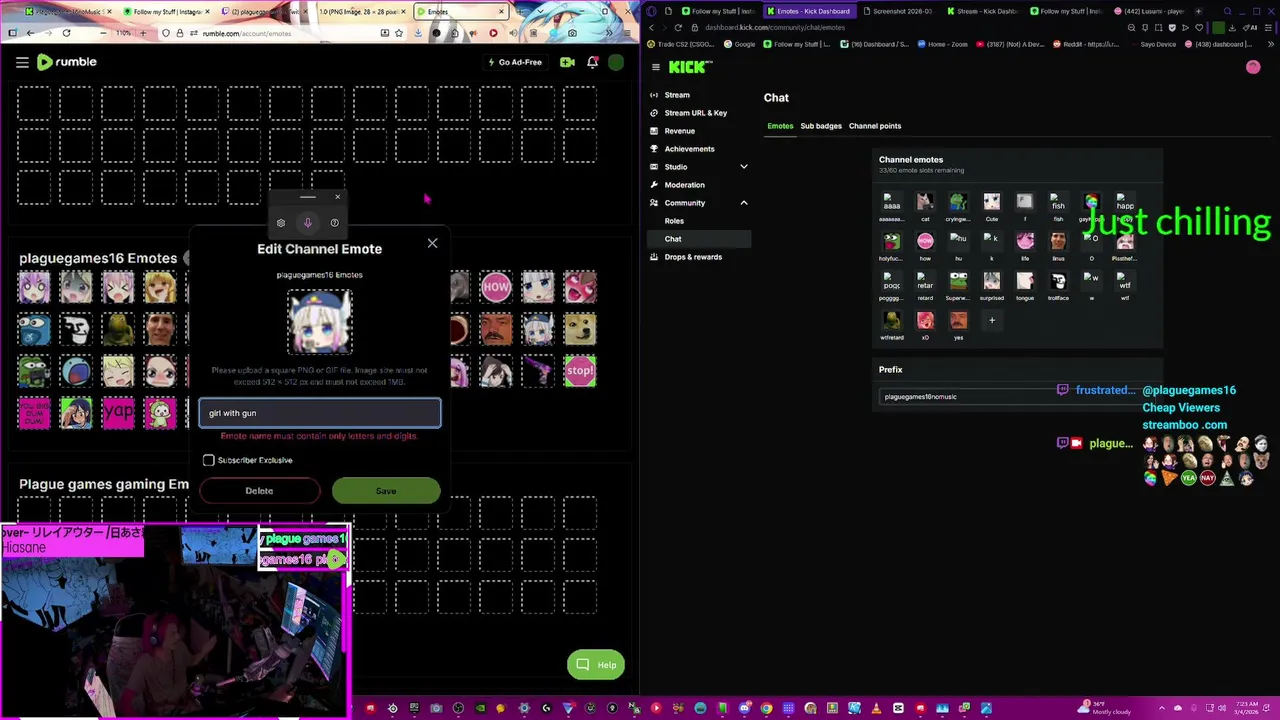Click help question icon in floating widget
Screen dimensions: 1280x720
pyautogui.click(x=334, y=223)
